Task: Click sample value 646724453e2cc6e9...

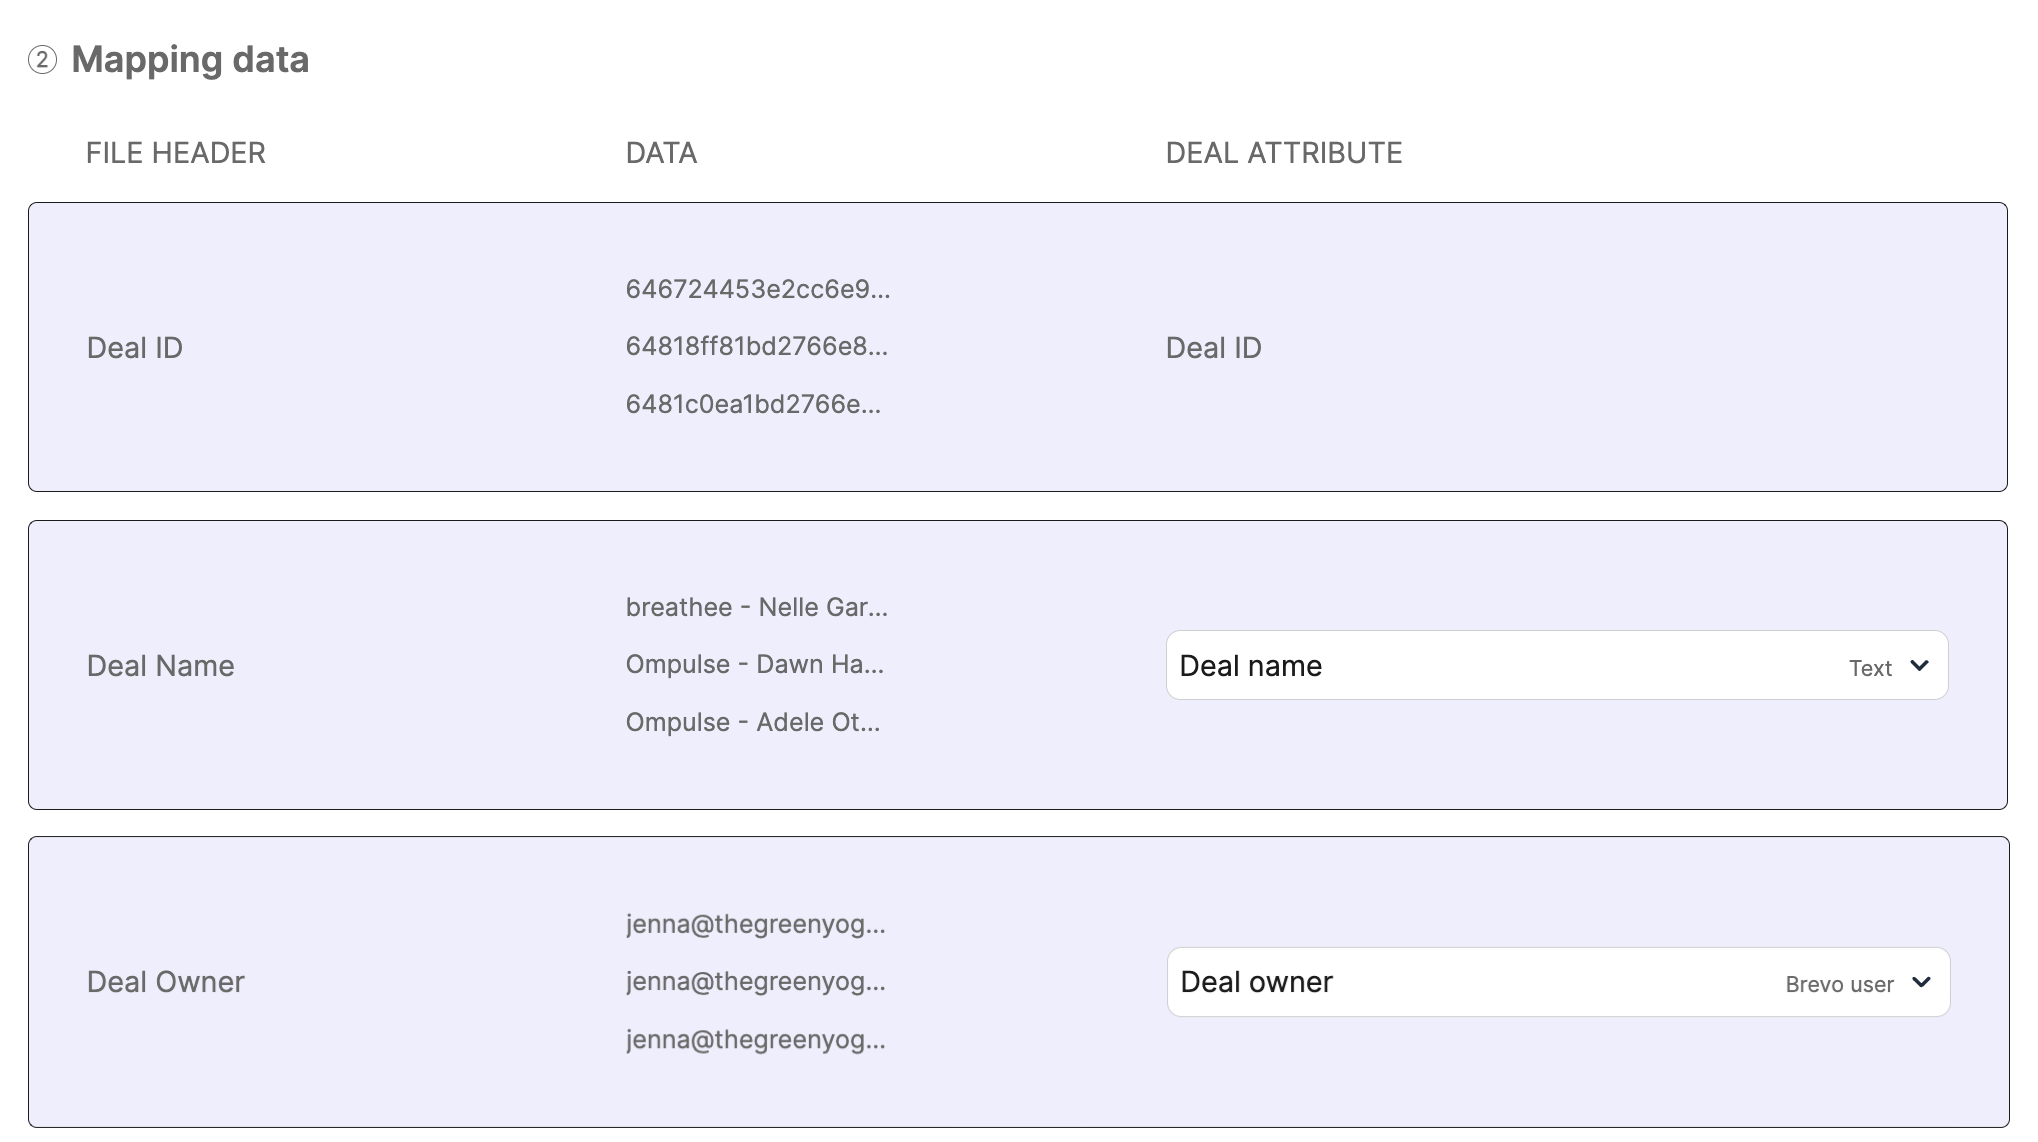Action: tap(758, 290)
